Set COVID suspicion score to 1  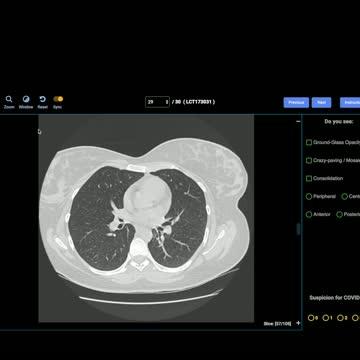(325, 318)
